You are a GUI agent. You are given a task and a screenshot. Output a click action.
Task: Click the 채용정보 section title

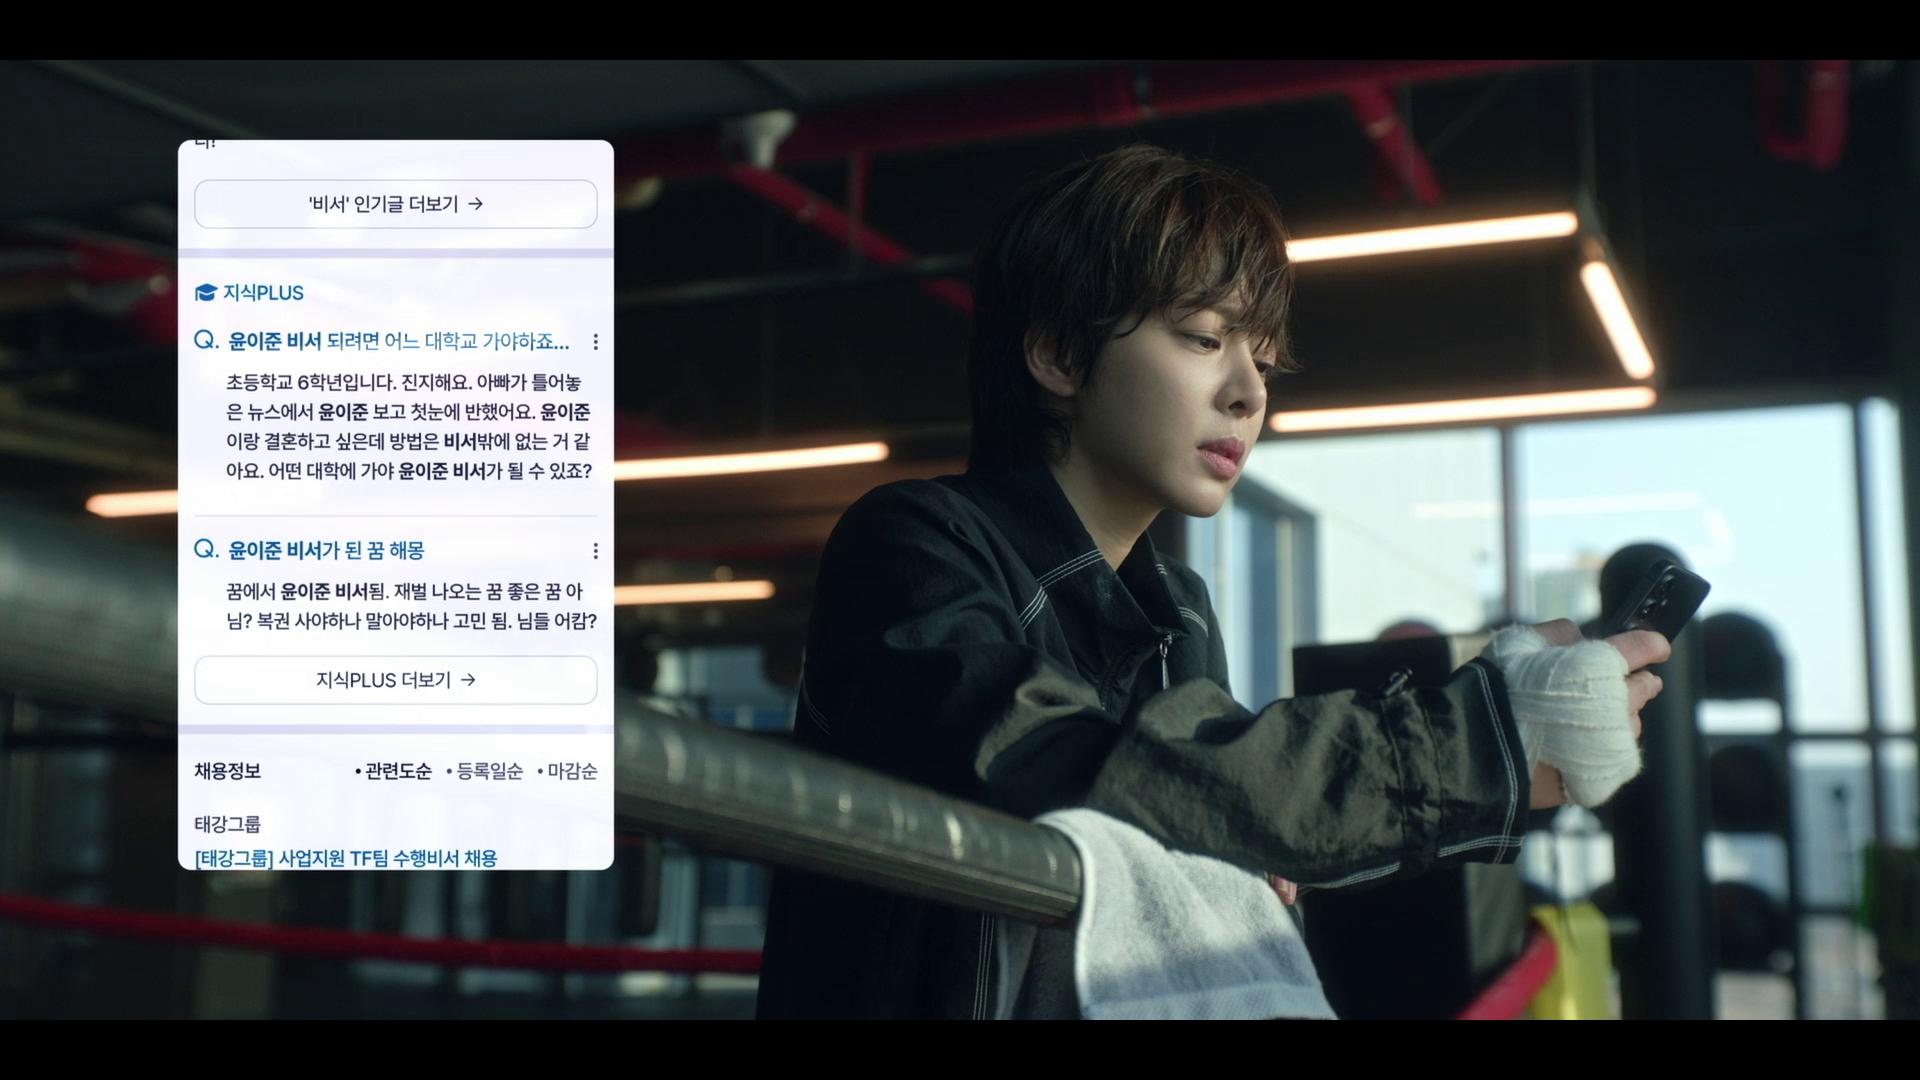(x=227, y=771)
